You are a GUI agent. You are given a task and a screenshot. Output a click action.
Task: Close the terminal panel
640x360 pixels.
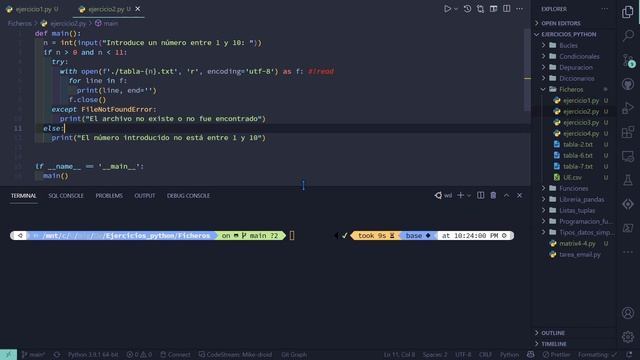520,196
